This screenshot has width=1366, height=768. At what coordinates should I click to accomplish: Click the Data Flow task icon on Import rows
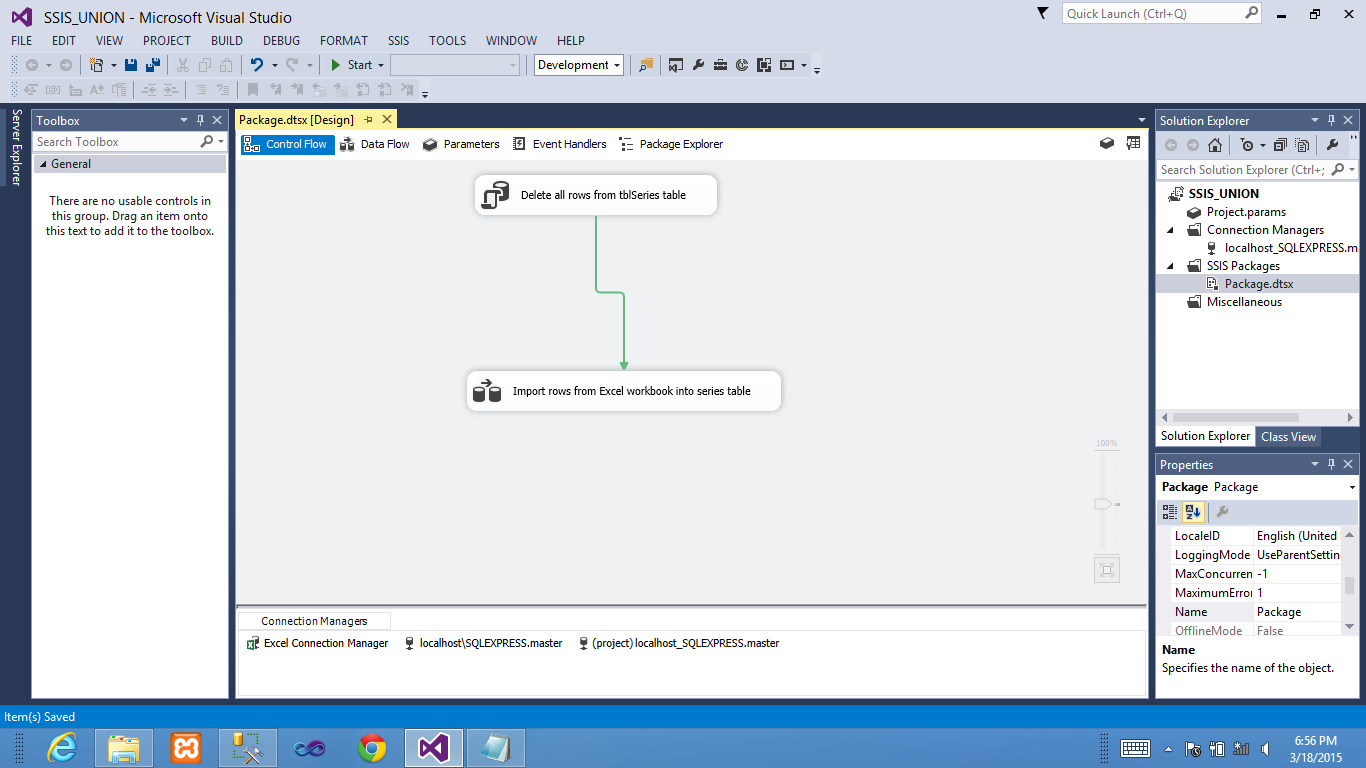[487, 391]
